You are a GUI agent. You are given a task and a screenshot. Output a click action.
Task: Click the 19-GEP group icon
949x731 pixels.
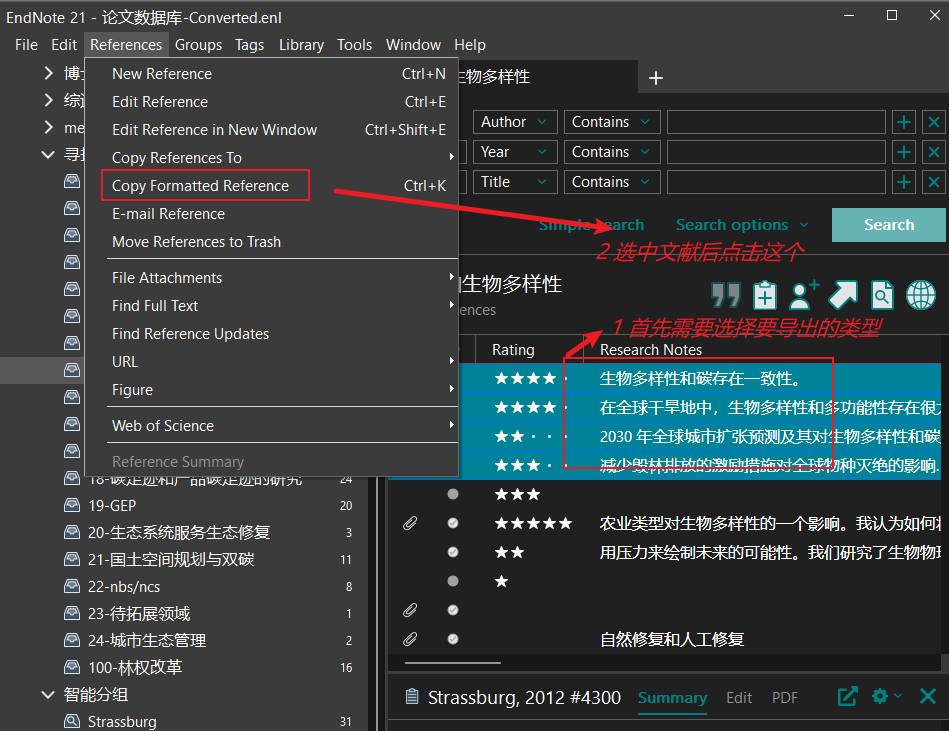[72, 505]
